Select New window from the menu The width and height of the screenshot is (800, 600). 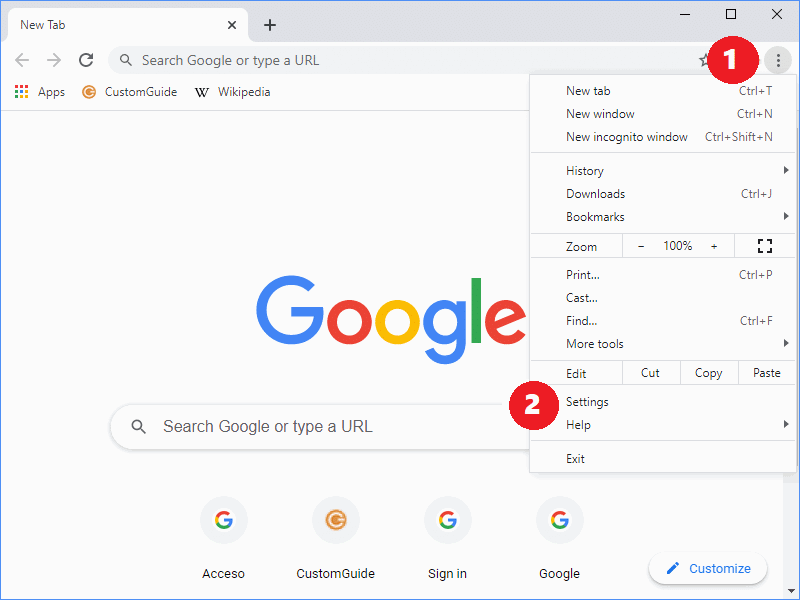pyautogui.click(x=662, y=114)
